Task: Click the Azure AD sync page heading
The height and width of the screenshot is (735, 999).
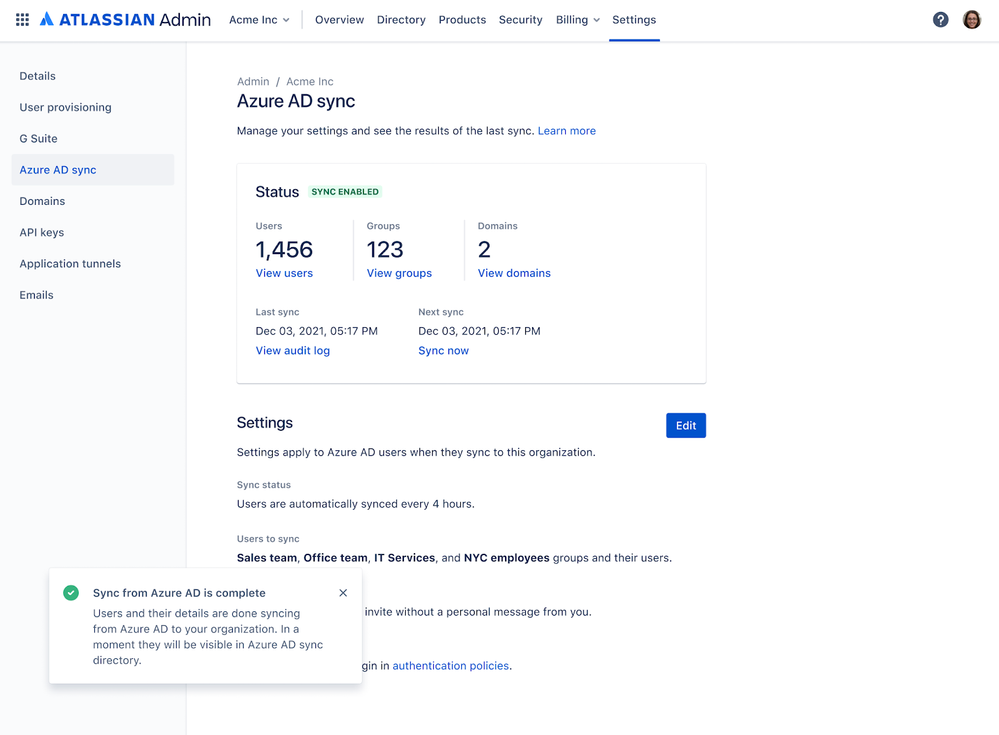Action: pyautogui.click(x=296, y=101)
